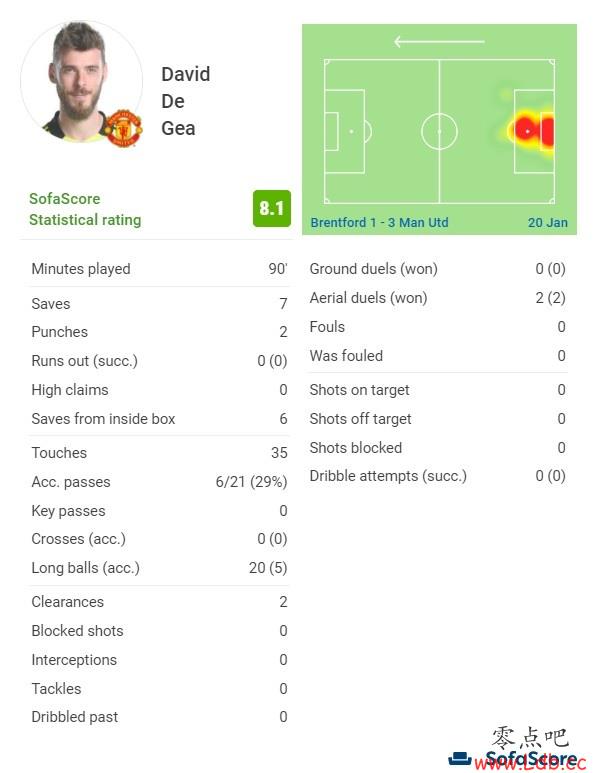Click the 20 Jan match date
The width and height of the screenshot is (596, 773).
click(x=548, y=222)
